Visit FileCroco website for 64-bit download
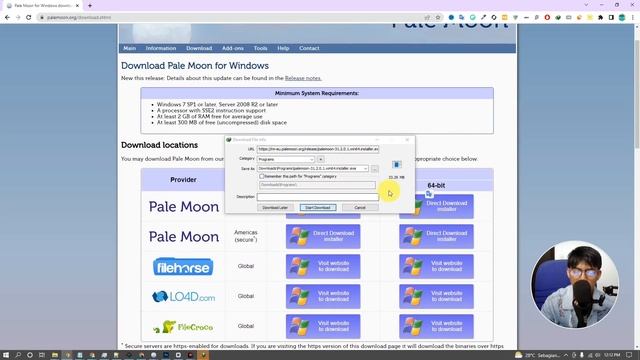 436,326
